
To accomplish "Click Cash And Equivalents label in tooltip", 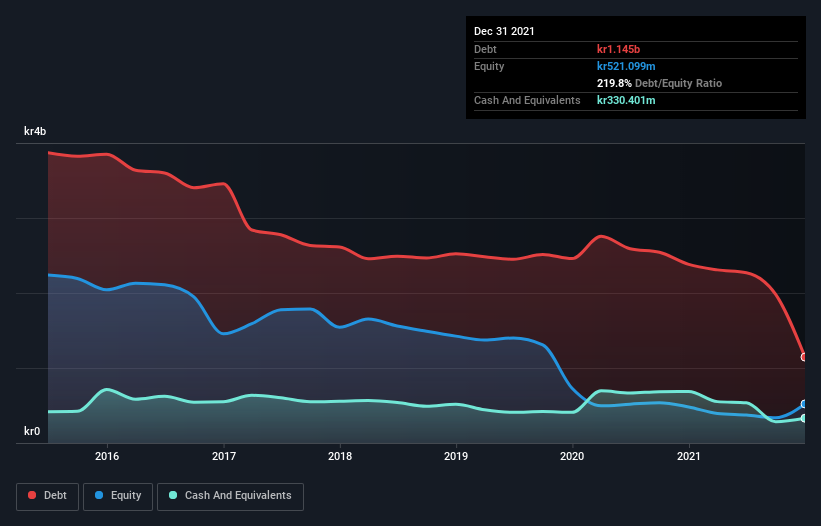I will point(527,100).
